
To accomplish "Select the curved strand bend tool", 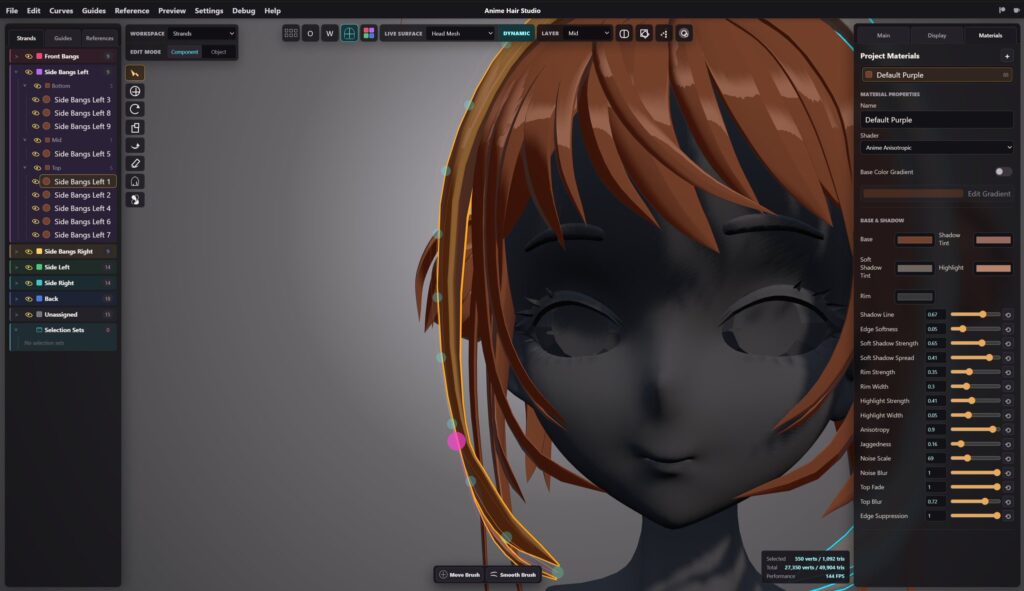I will point(135,145).
